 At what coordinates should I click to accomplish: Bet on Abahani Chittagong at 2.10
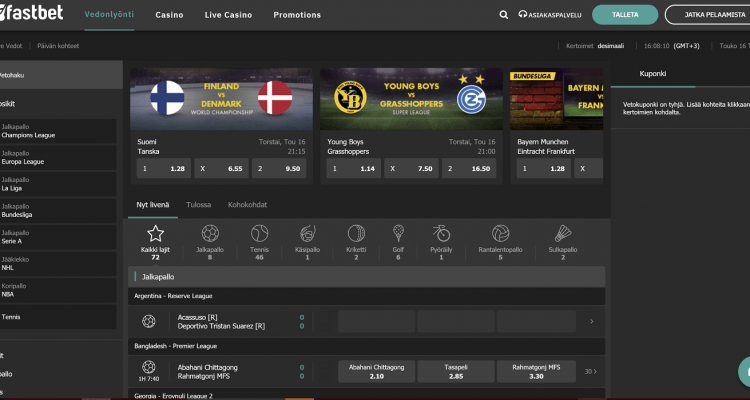[376, 371]
